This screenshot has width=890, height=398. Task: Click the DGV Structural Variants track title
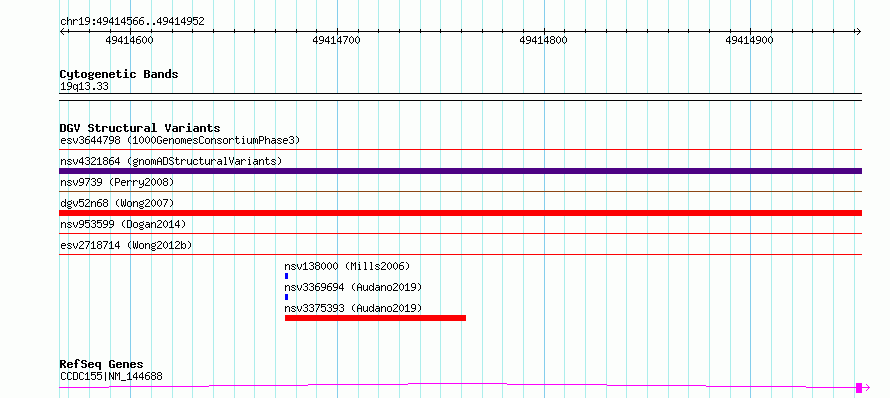[x=140, y=128]
